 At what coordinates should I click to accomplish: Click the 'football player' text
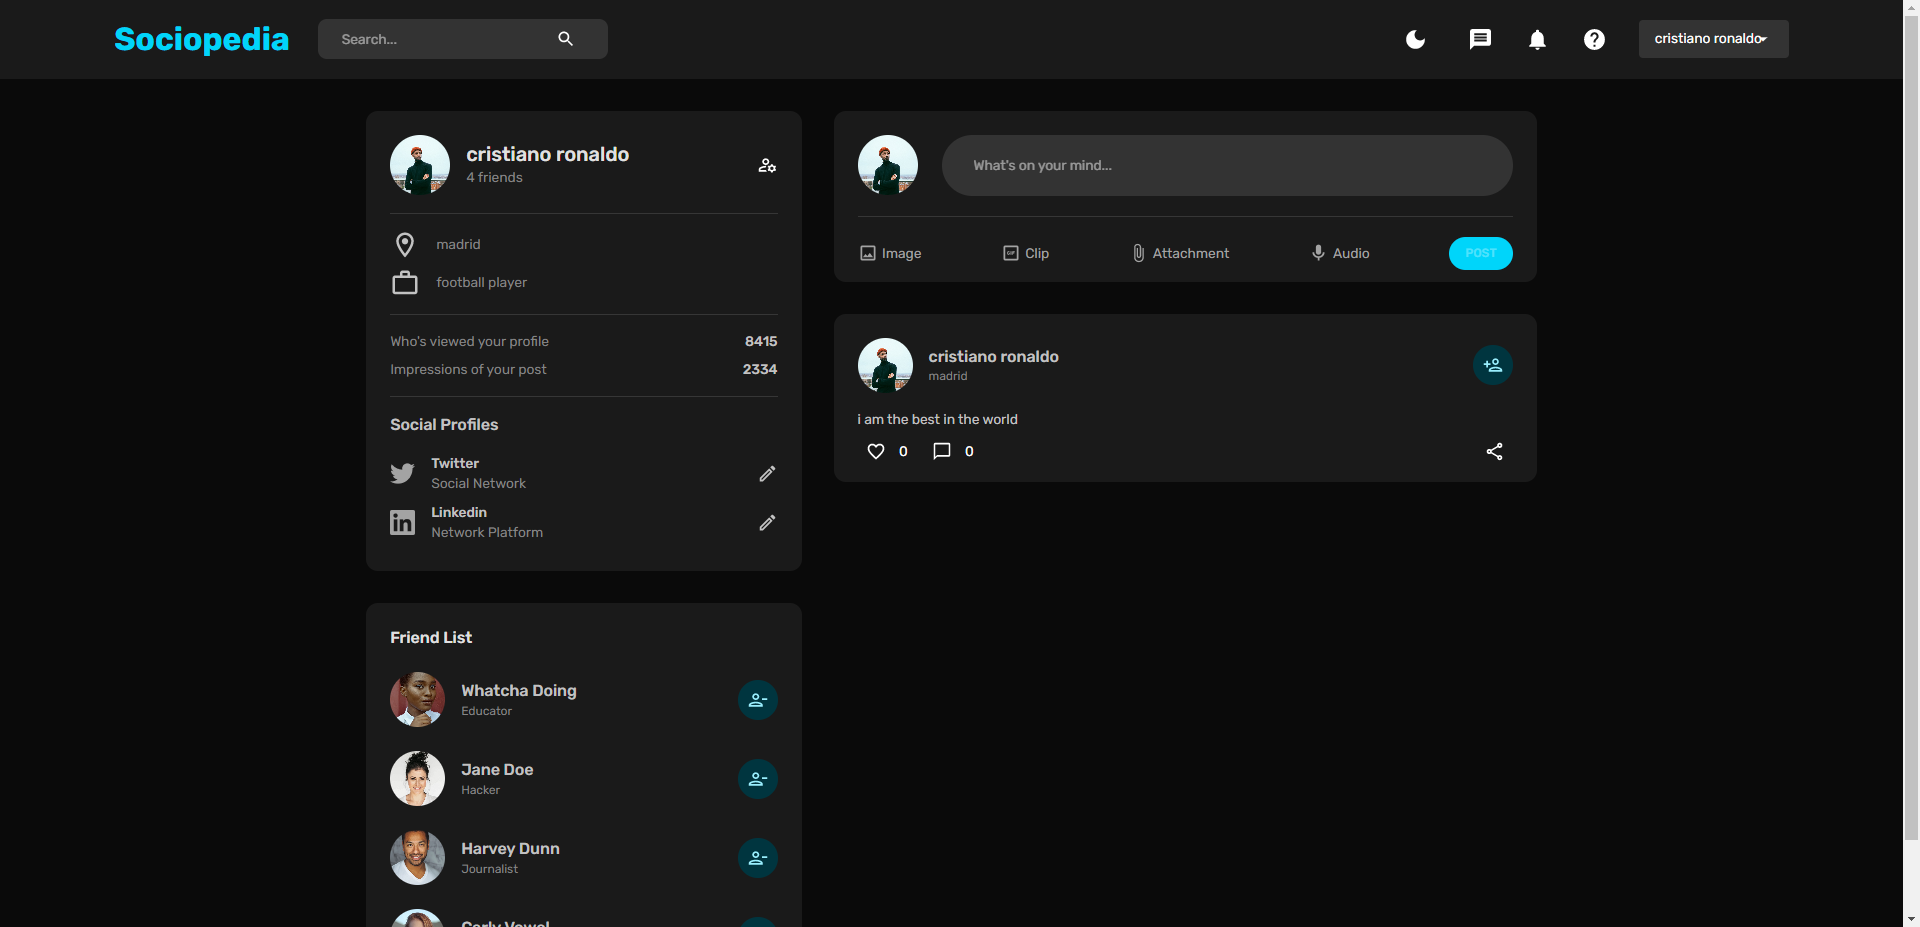[x=481, y=282]
